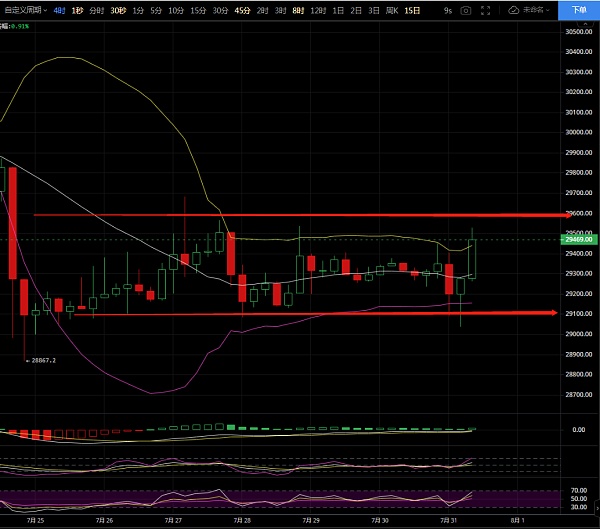Click the 28867.2 low price marker

[42, 362]
